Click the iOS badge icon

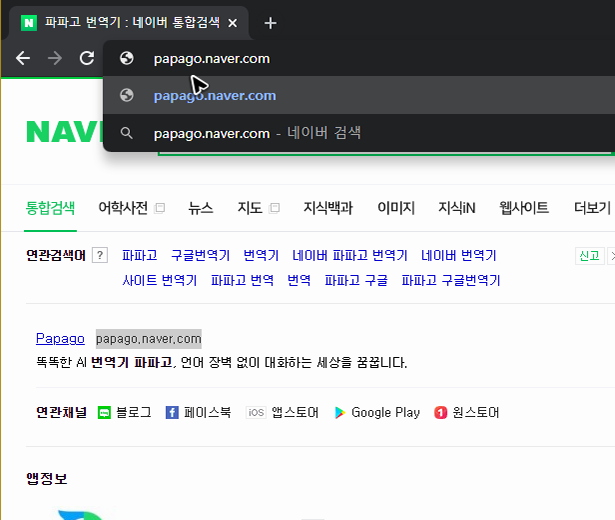coord(256,413)
